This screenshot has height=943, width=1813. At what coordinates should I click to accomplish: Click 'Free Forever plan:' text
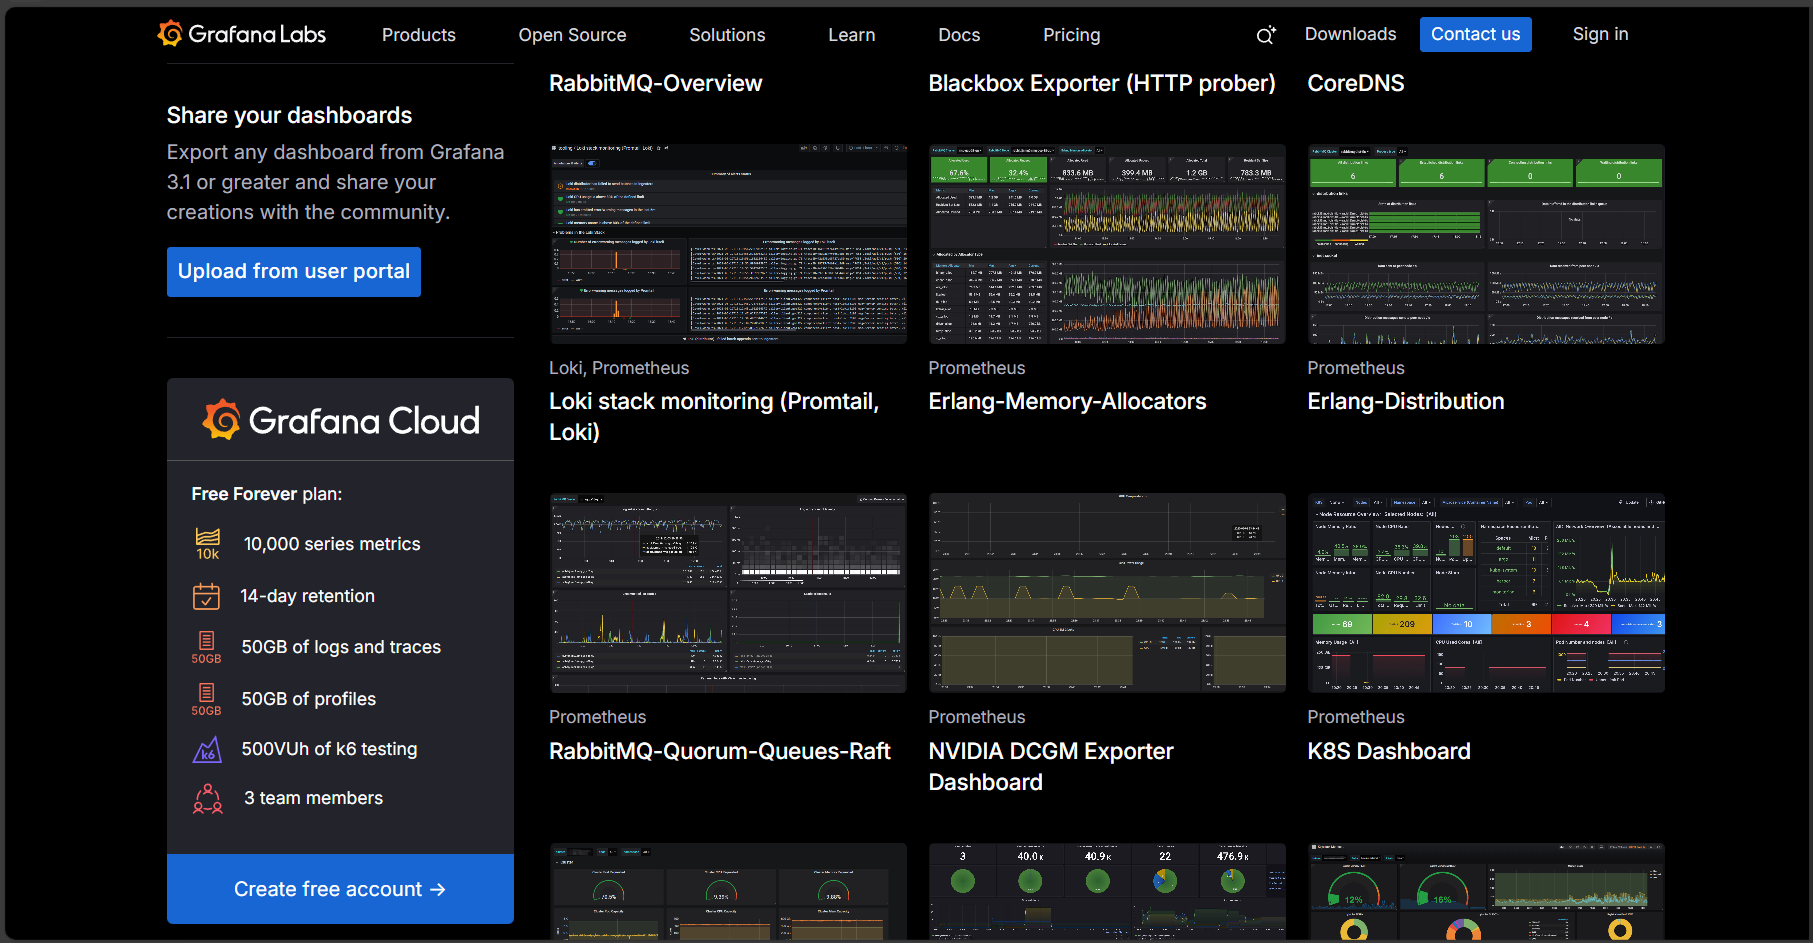coord(267,494)
